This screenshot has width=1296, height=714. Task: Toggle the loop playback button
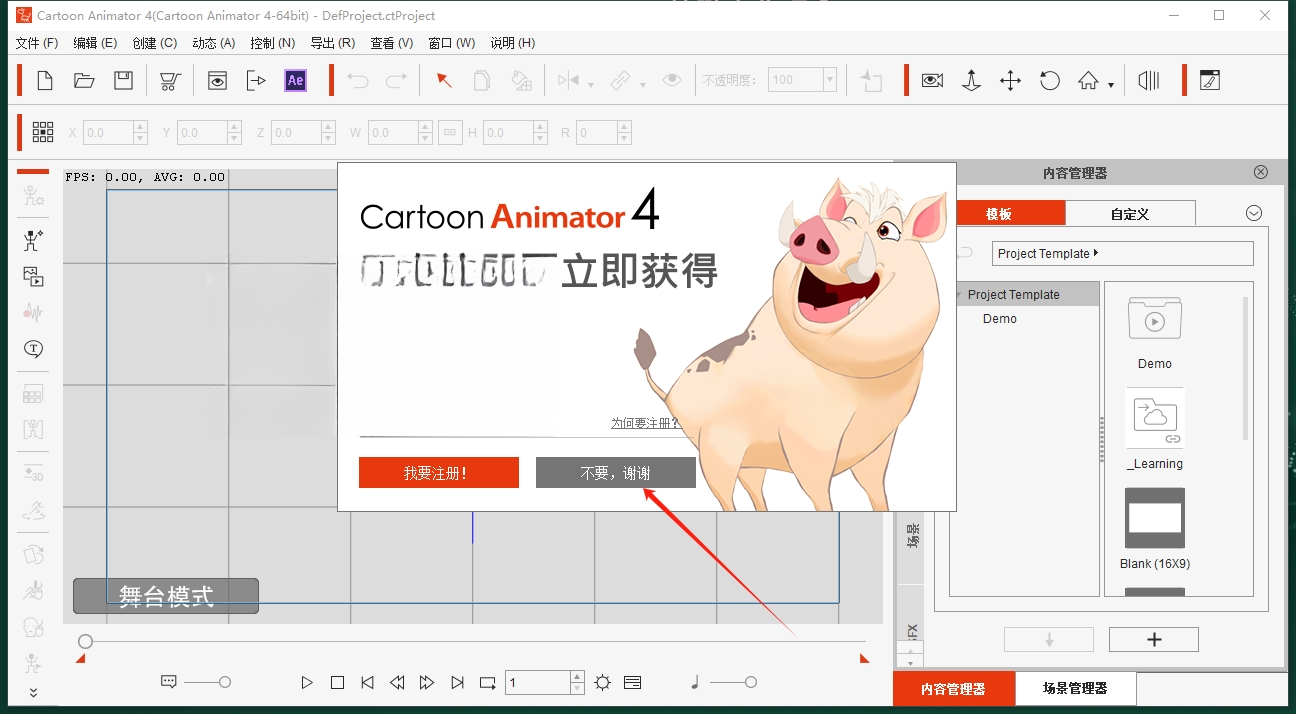pyautogui.click(x=488, y=683)
